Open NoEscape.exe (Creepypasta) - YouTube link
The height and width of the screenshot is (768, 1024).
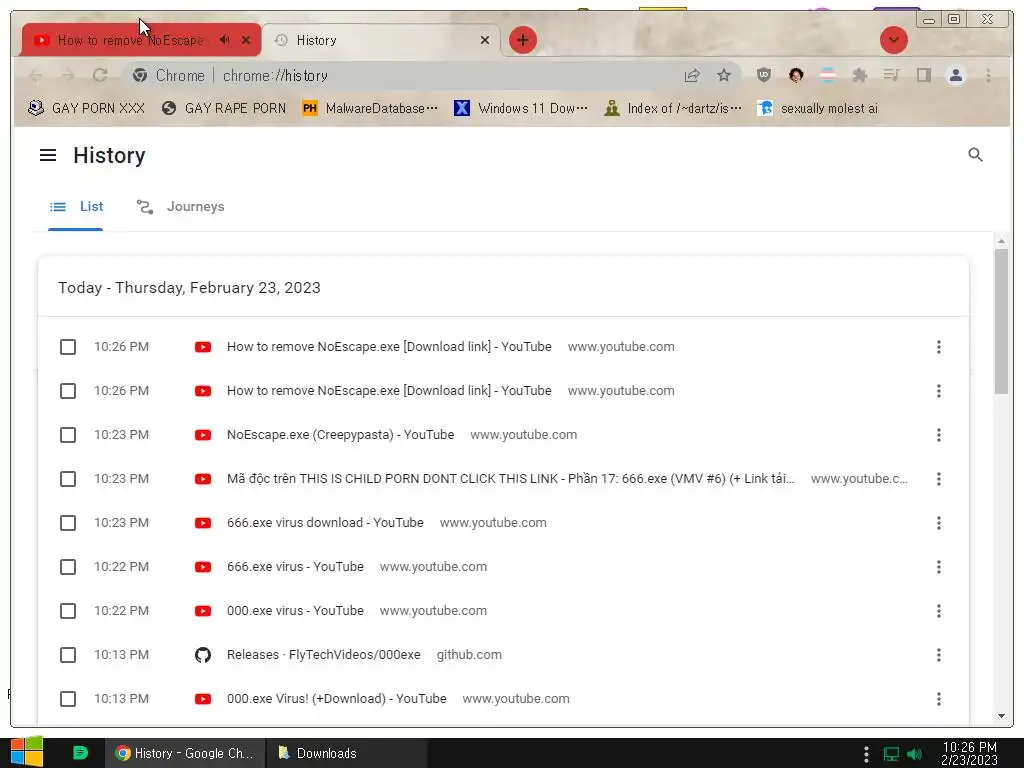tap(340, 435)
